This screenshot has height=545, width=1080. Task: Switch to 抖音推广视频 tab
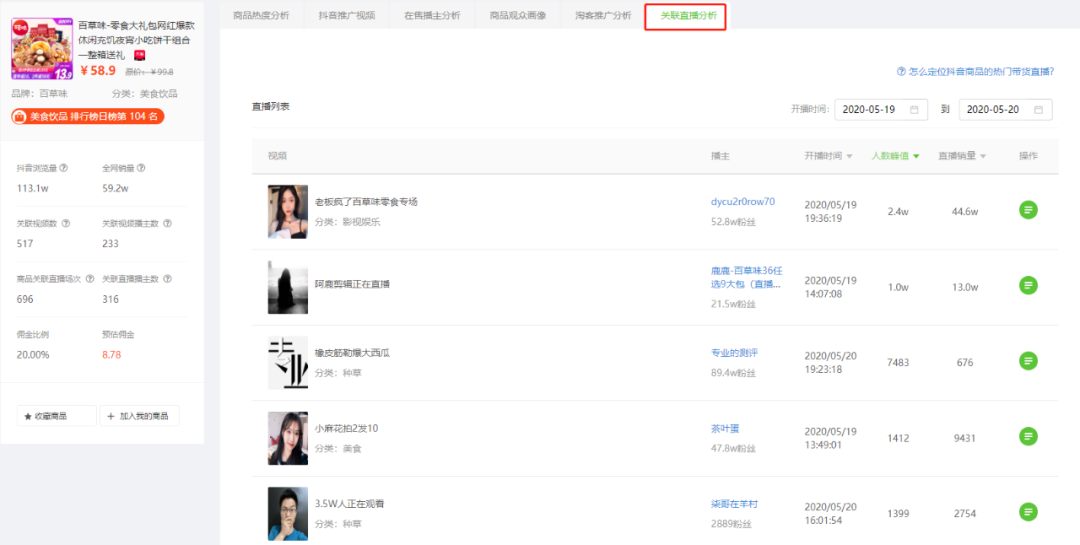(346, 15)
